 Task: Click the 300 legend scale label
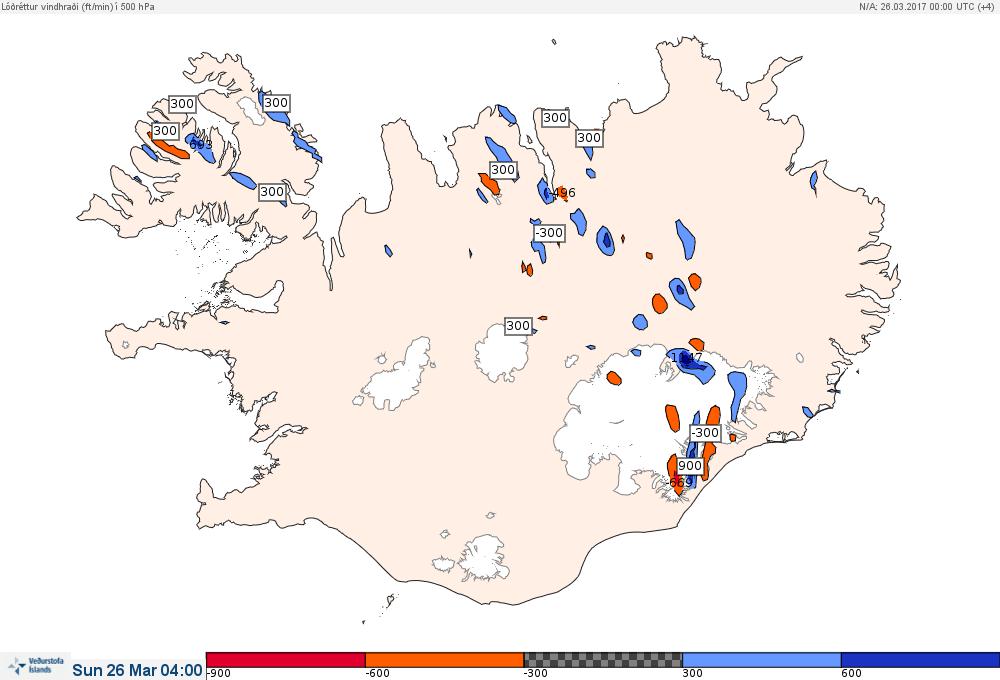click(693, 674)
